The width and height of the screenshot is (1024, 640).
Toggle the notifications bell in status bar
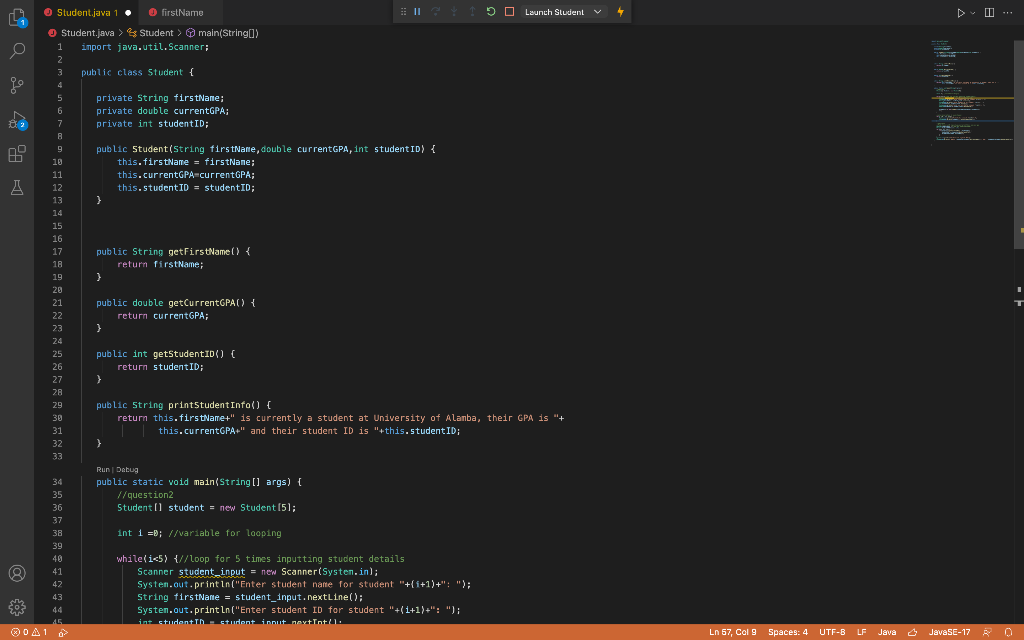pyautogui.click(x=1009, y=632)
